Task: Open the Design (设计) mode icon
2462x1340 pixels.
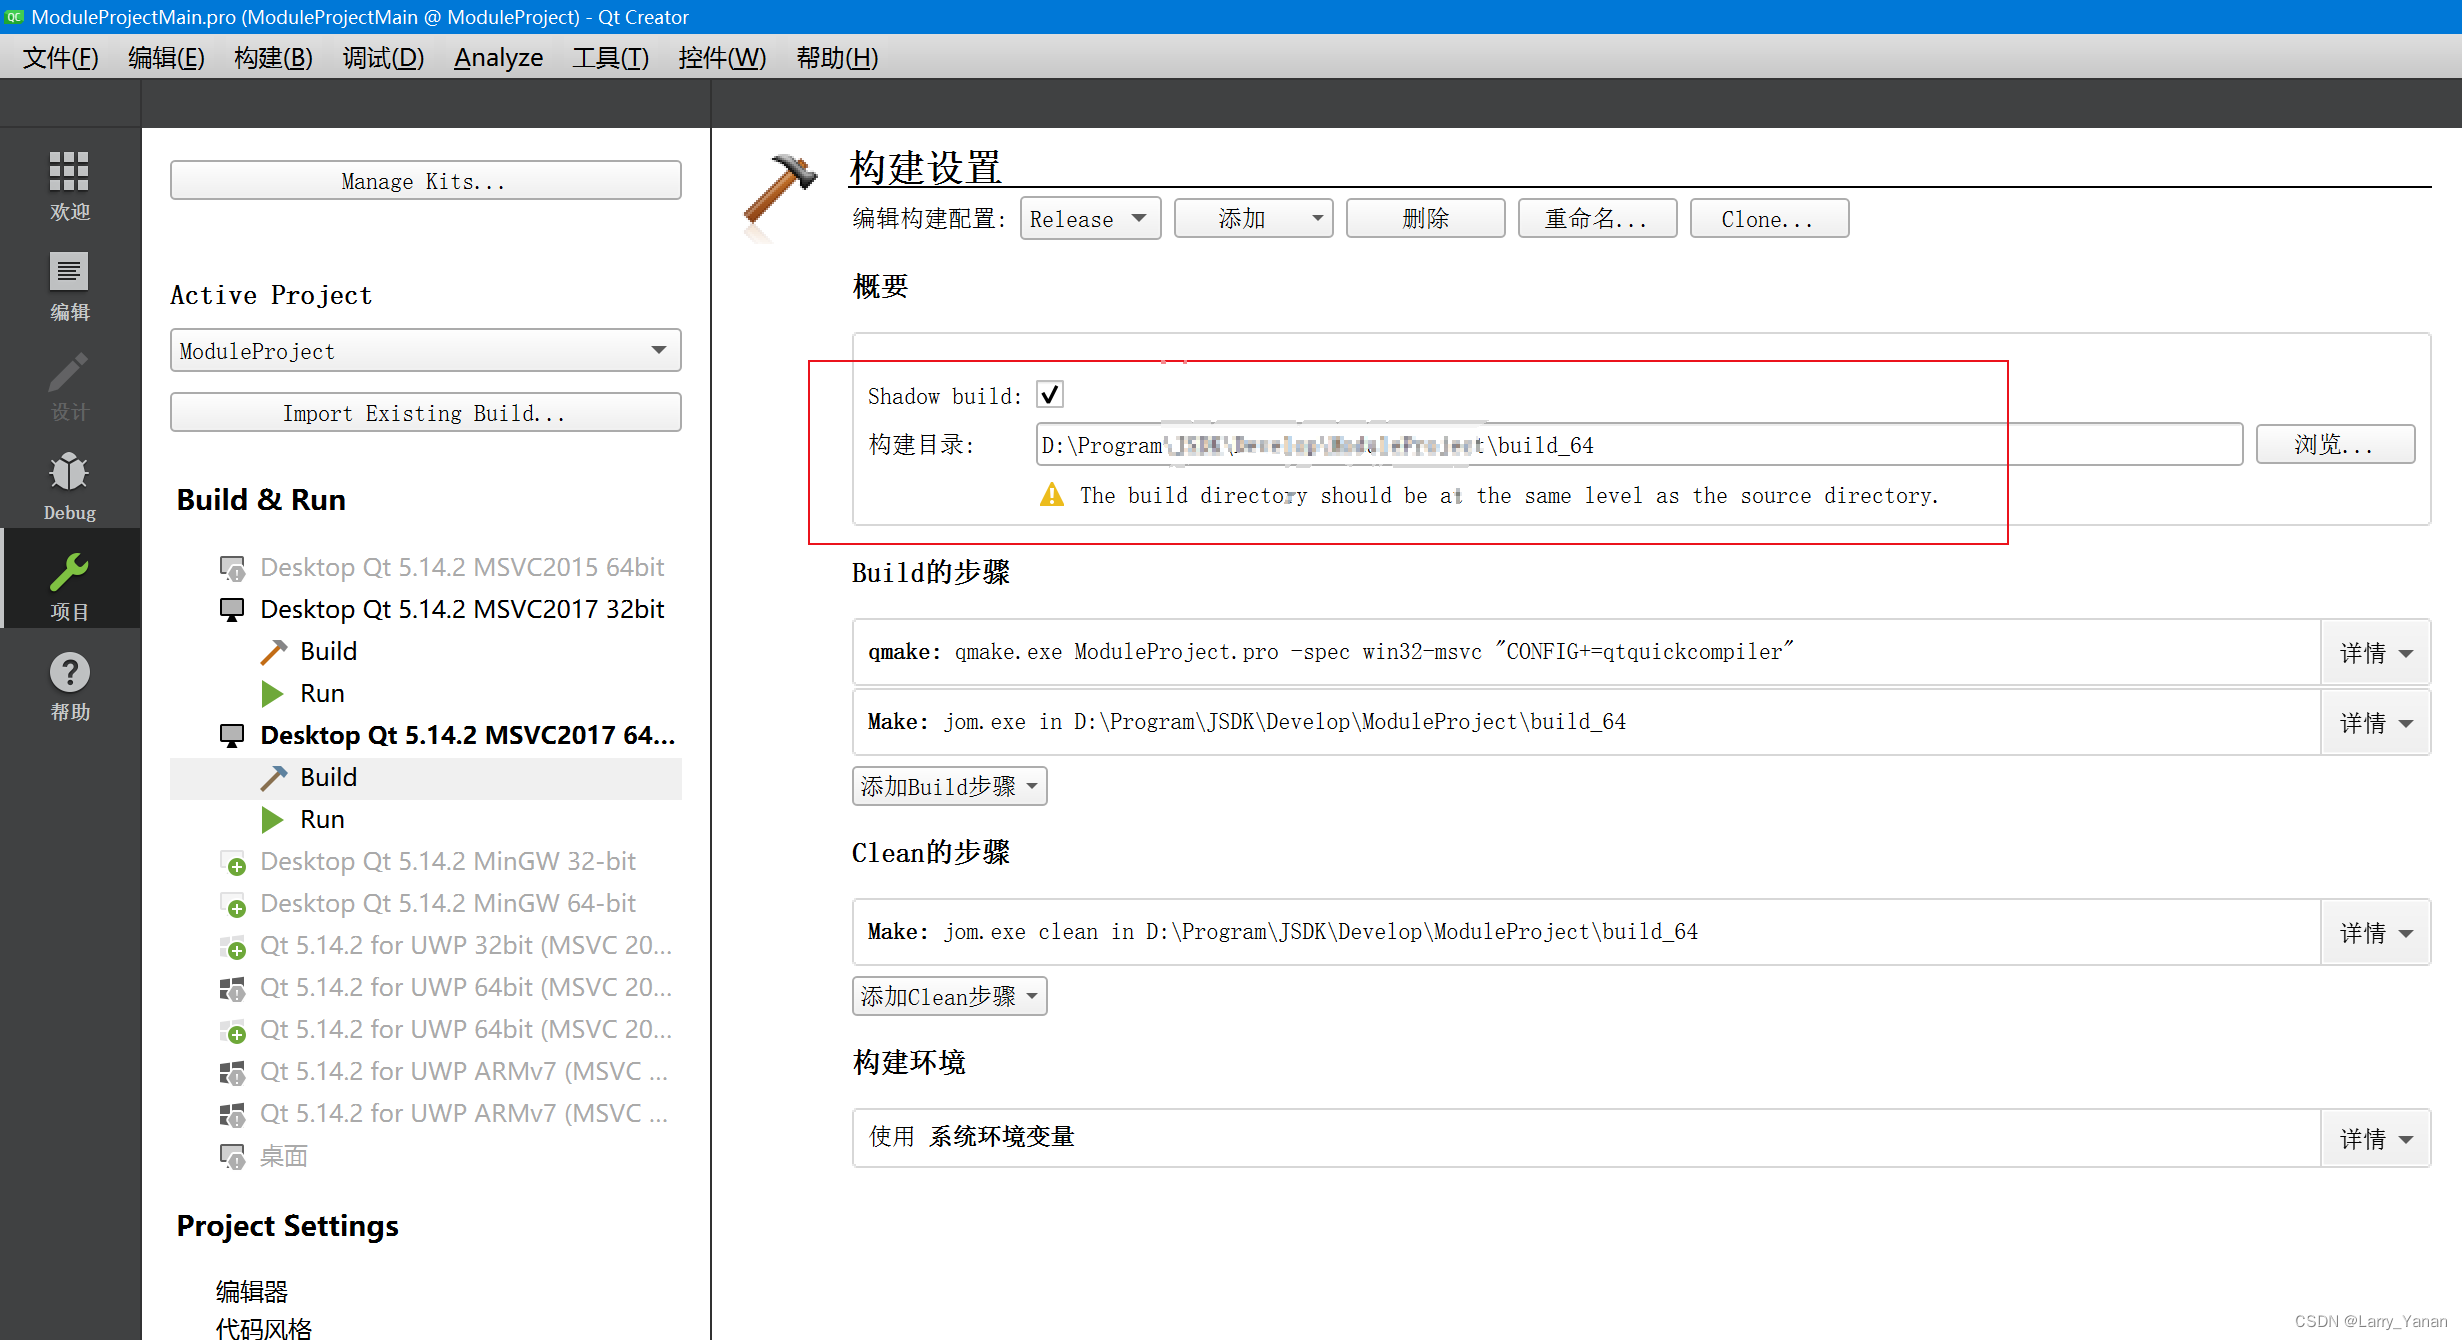Action: tap(69, 372)
